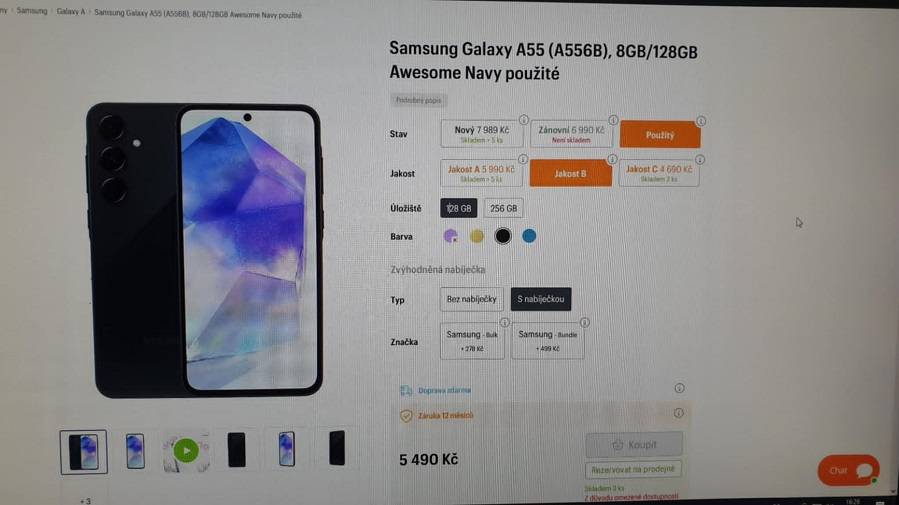Open info icon on the Použitý button
The width and height of the screenshot is (899, 505).
pyautogui.click(x=701, y=122)
